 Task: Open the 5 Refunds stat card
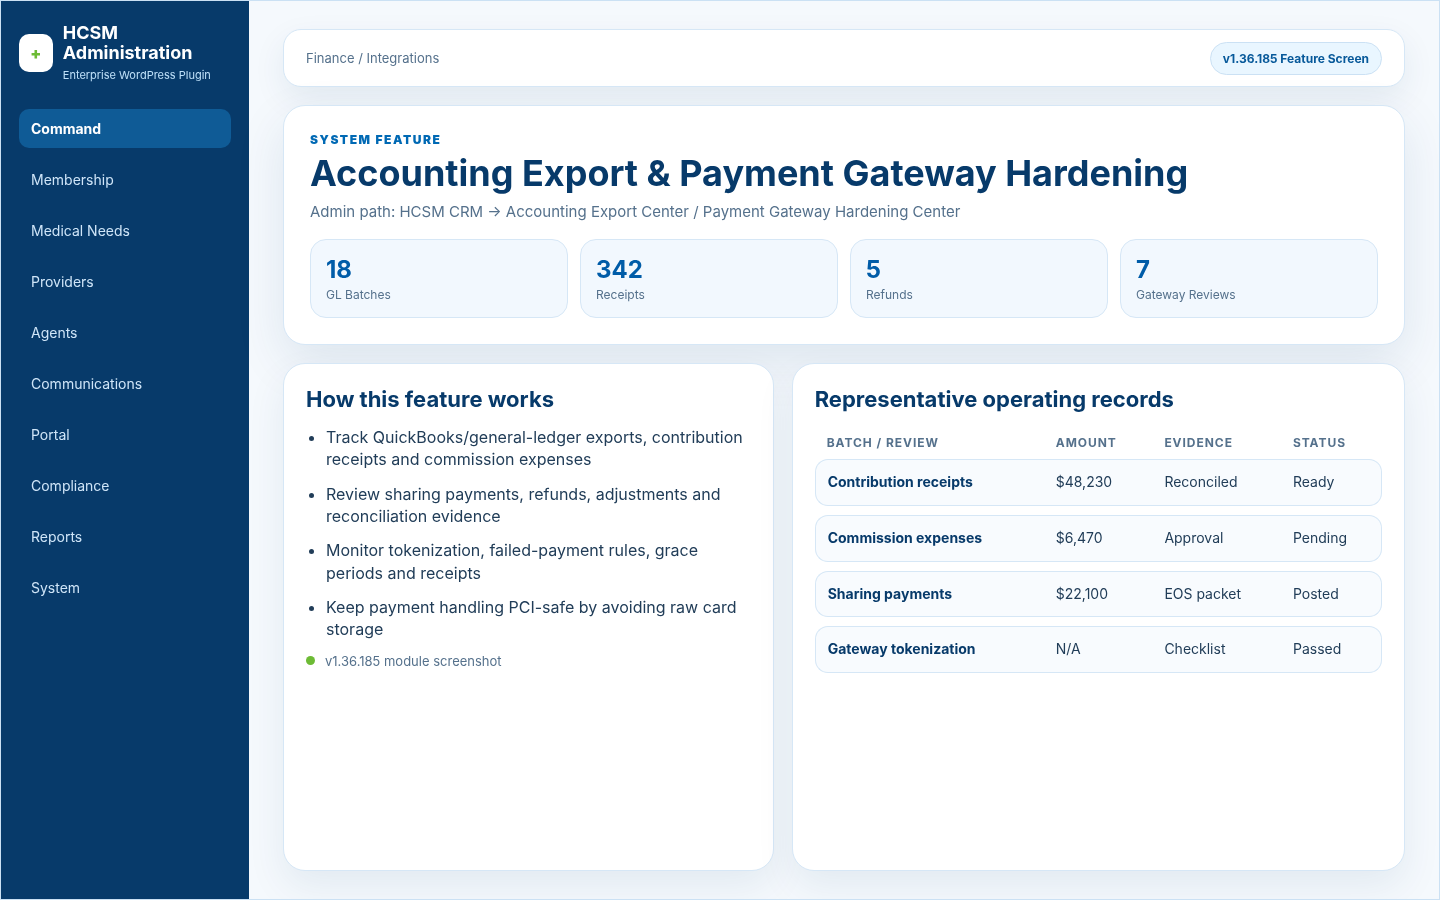tap(979, 279)
